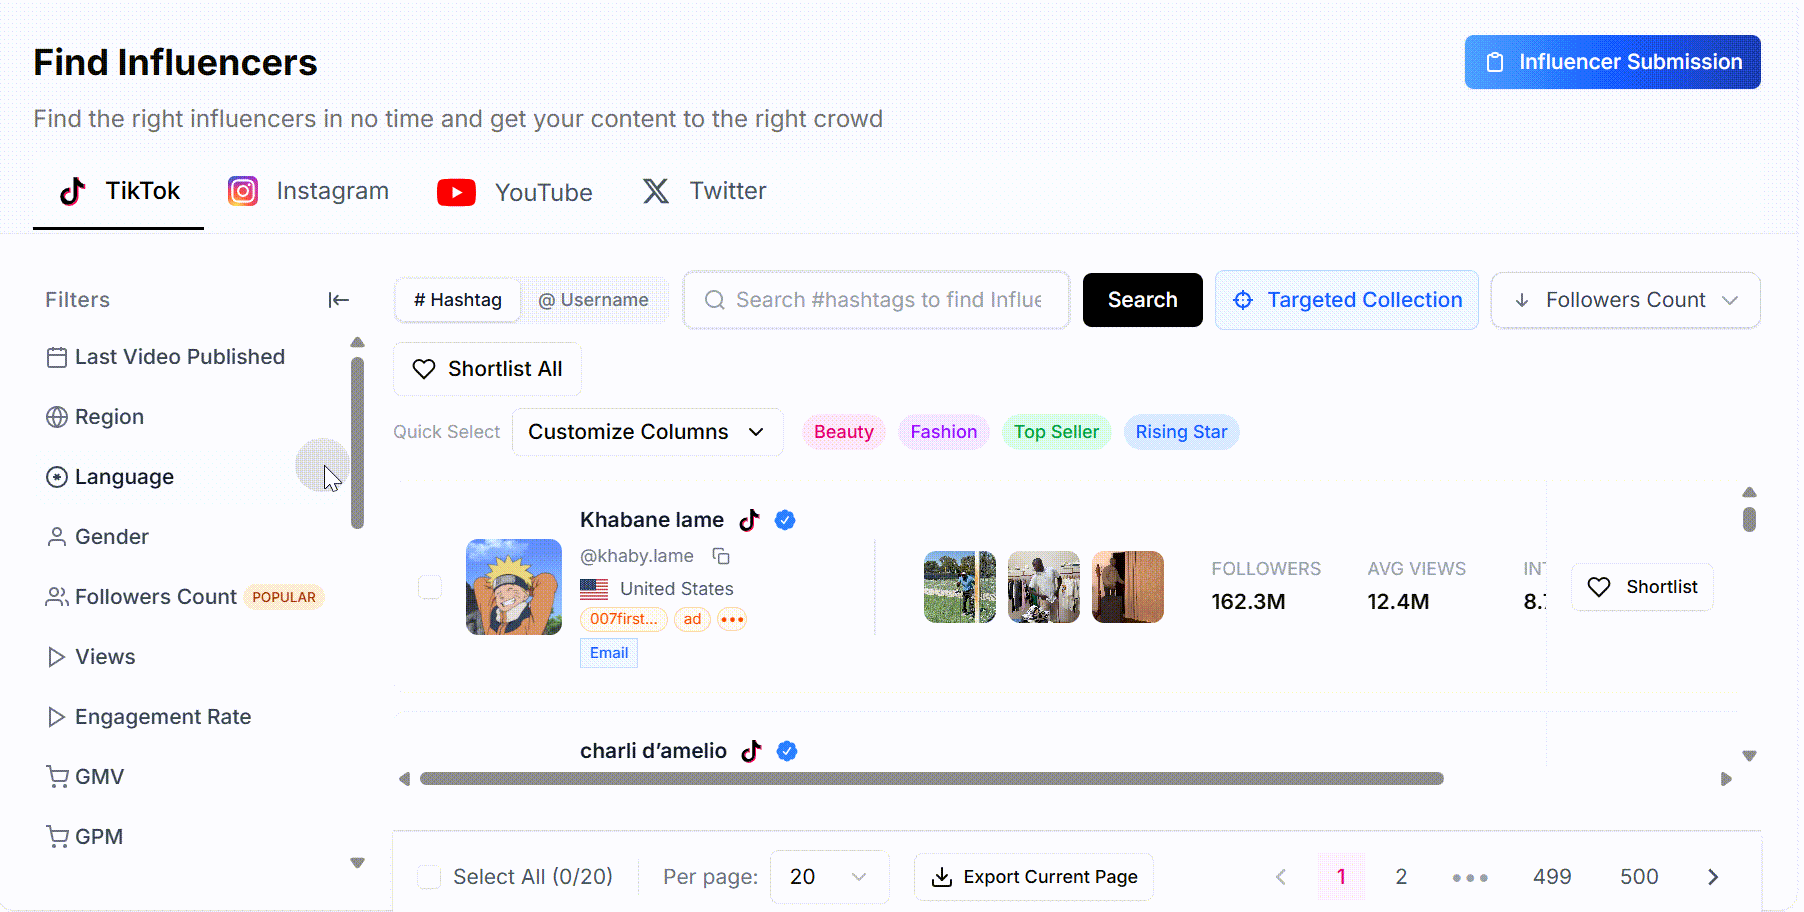Click the Language filter icon
The image size is (1804, 912).
[57, 477]
